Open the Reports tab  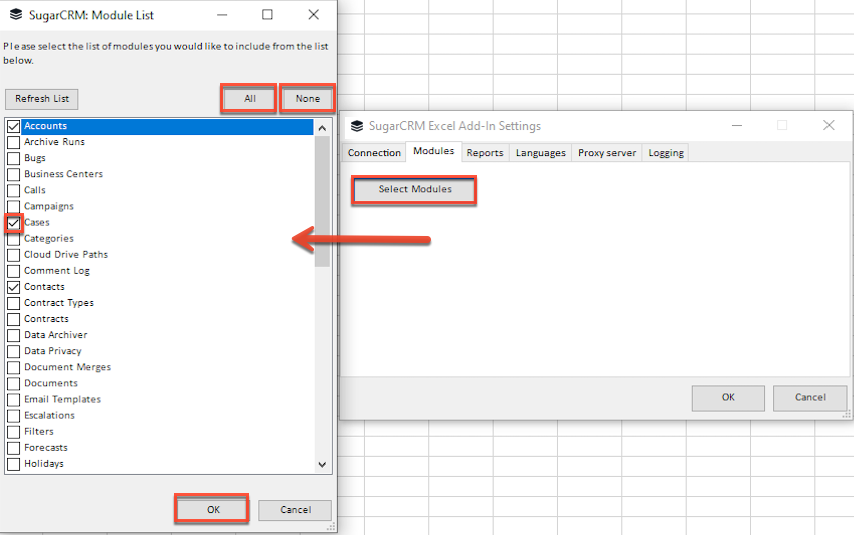coord(485,153)
